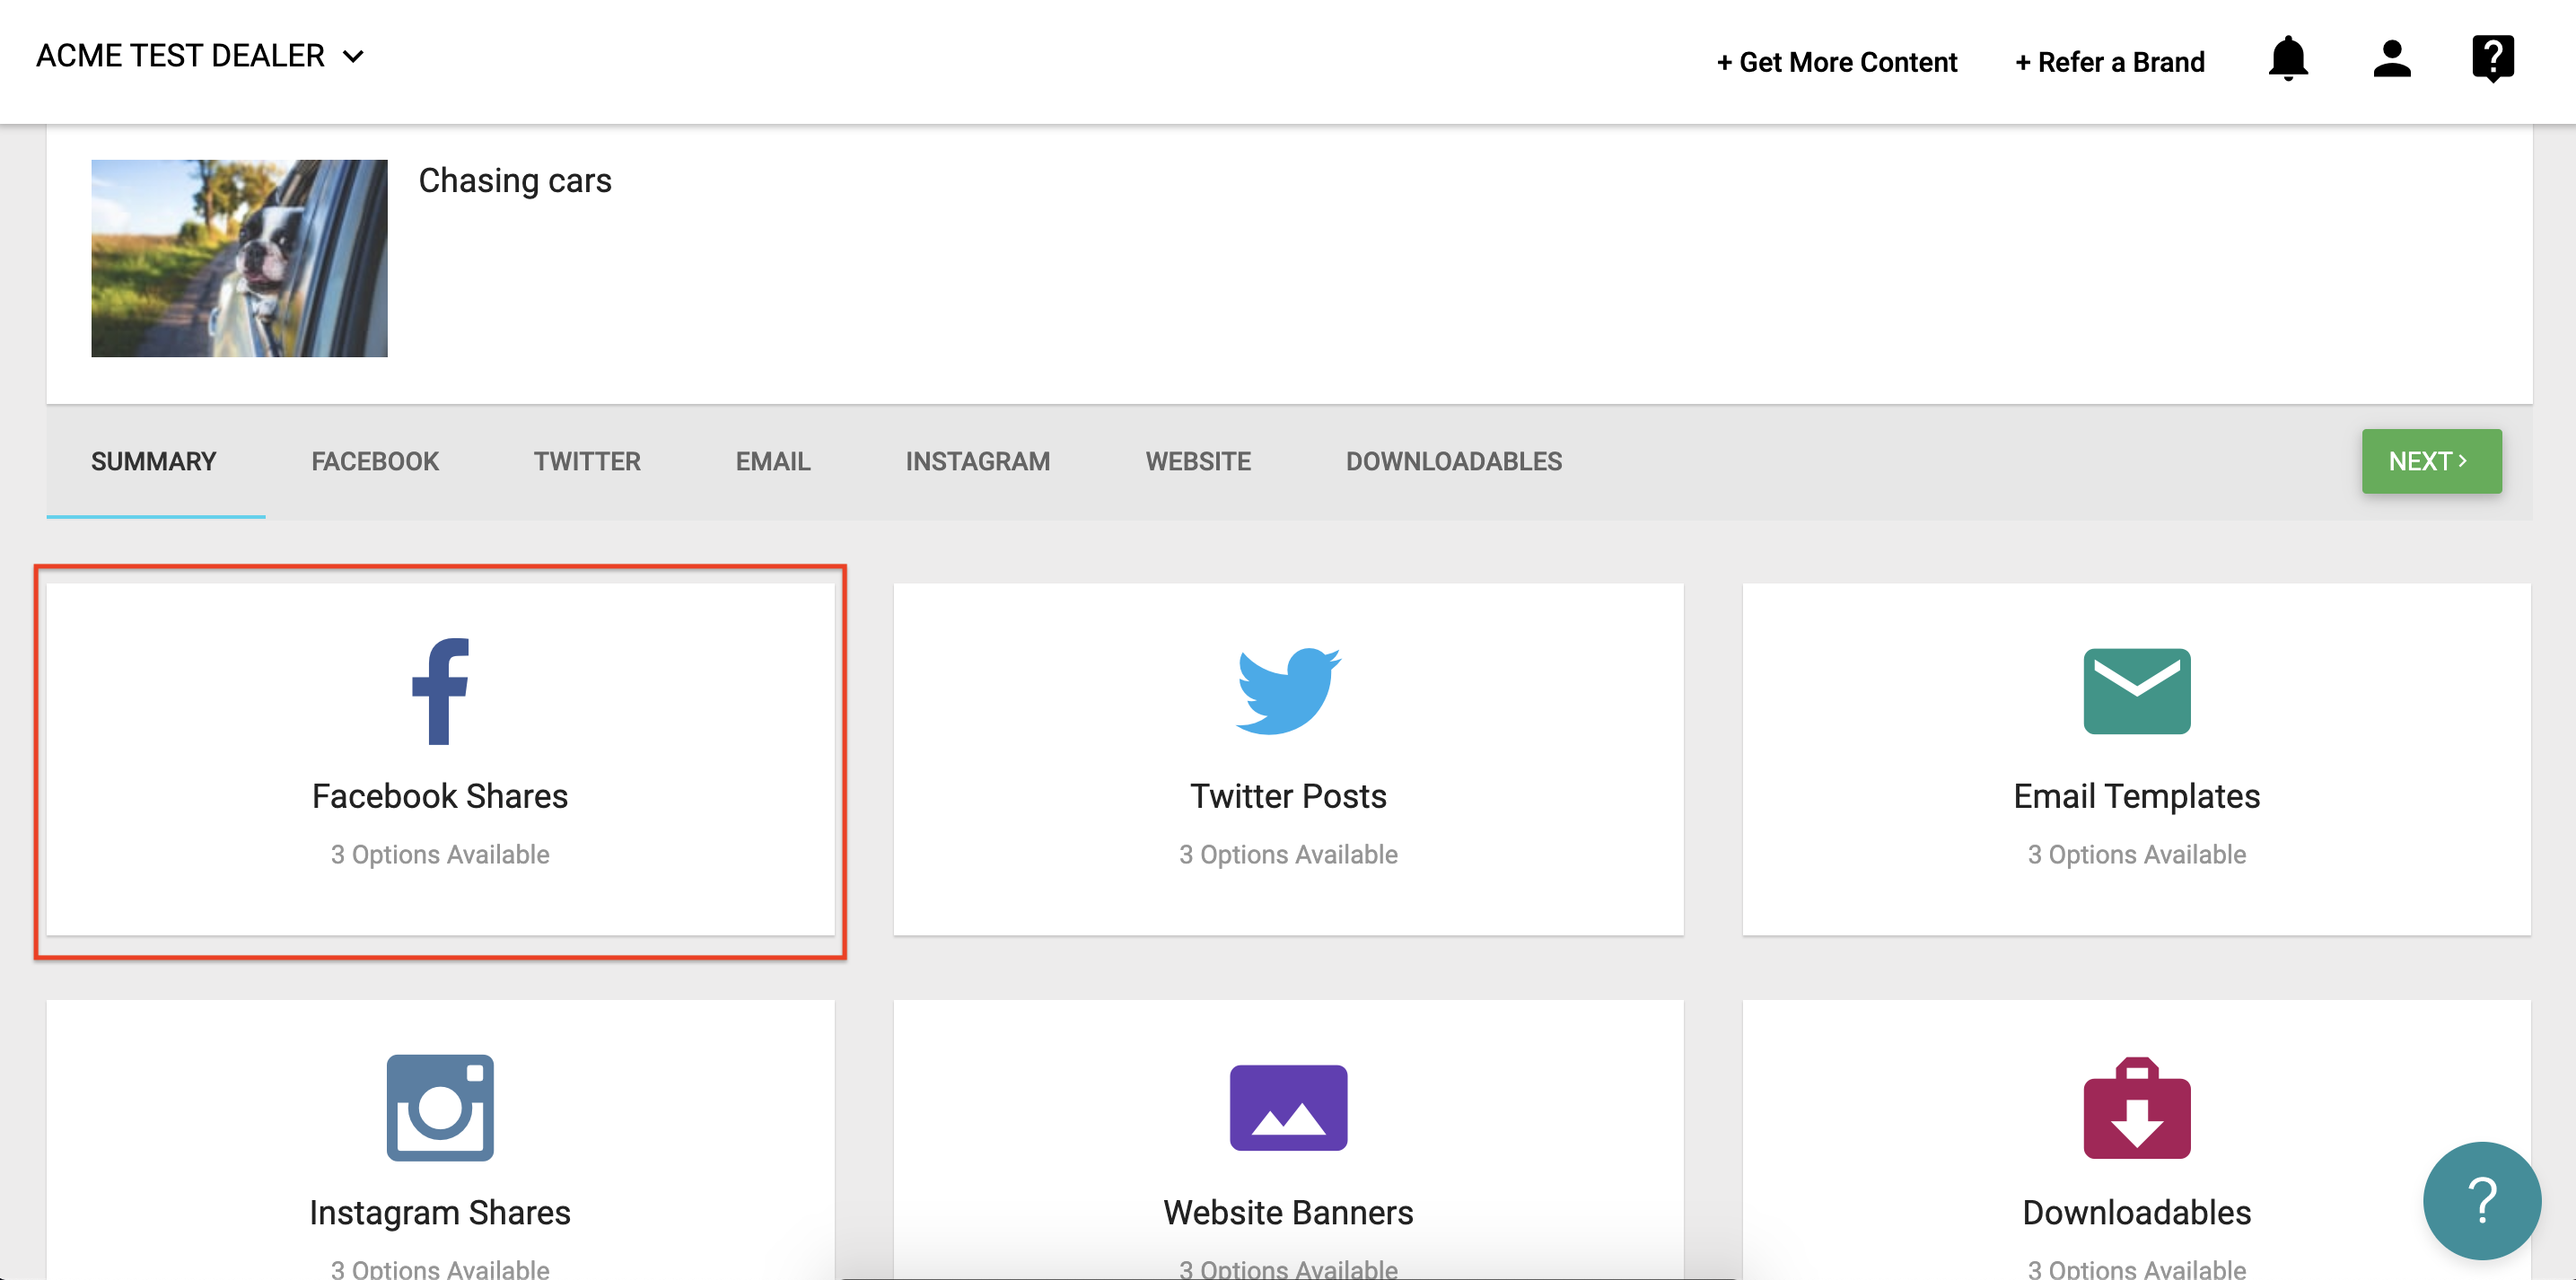The height and width of the screenshot is (1280, 2576).
Task: Click the help question-mark icon in header
Action: (x=2492, y=59)
